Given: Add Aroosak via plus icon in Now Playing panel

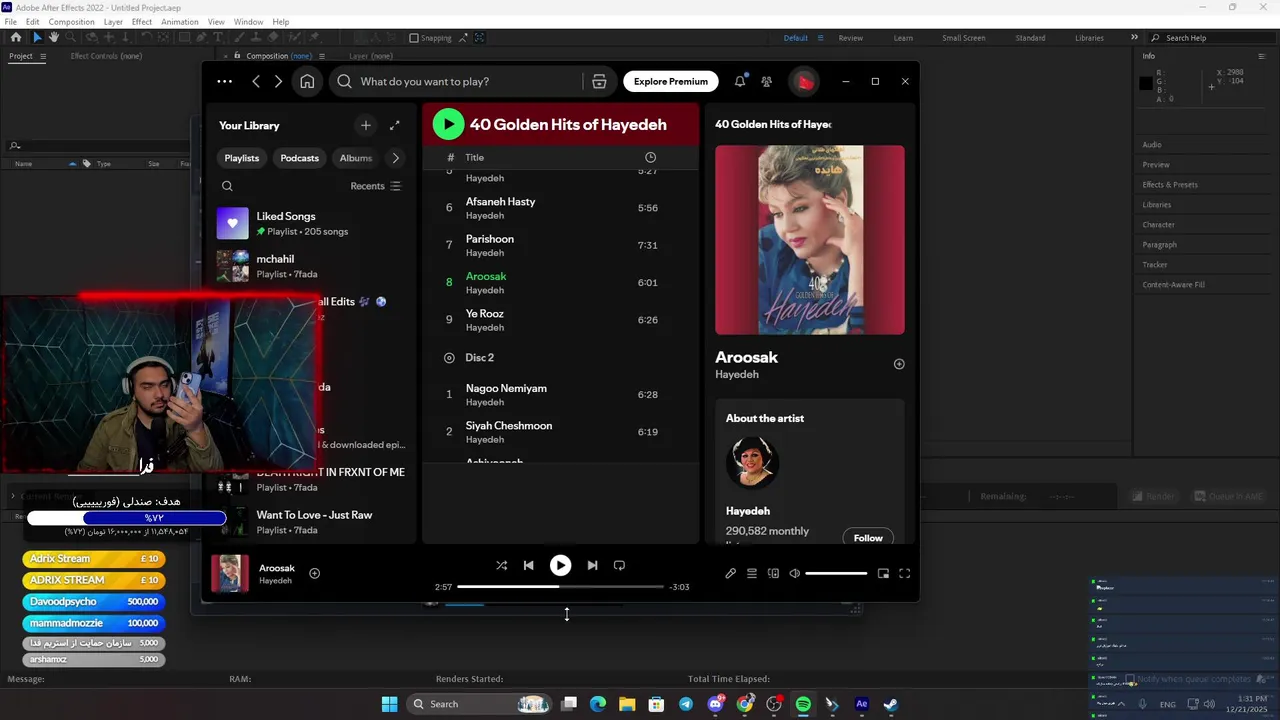Looking at the screenshot, I should [899, 364].
